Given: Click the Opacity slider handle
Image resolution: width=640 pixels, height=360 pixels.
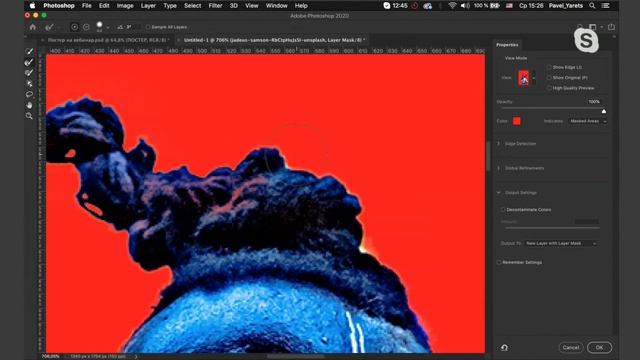Looking at the screenshot, I should point(604,111).
